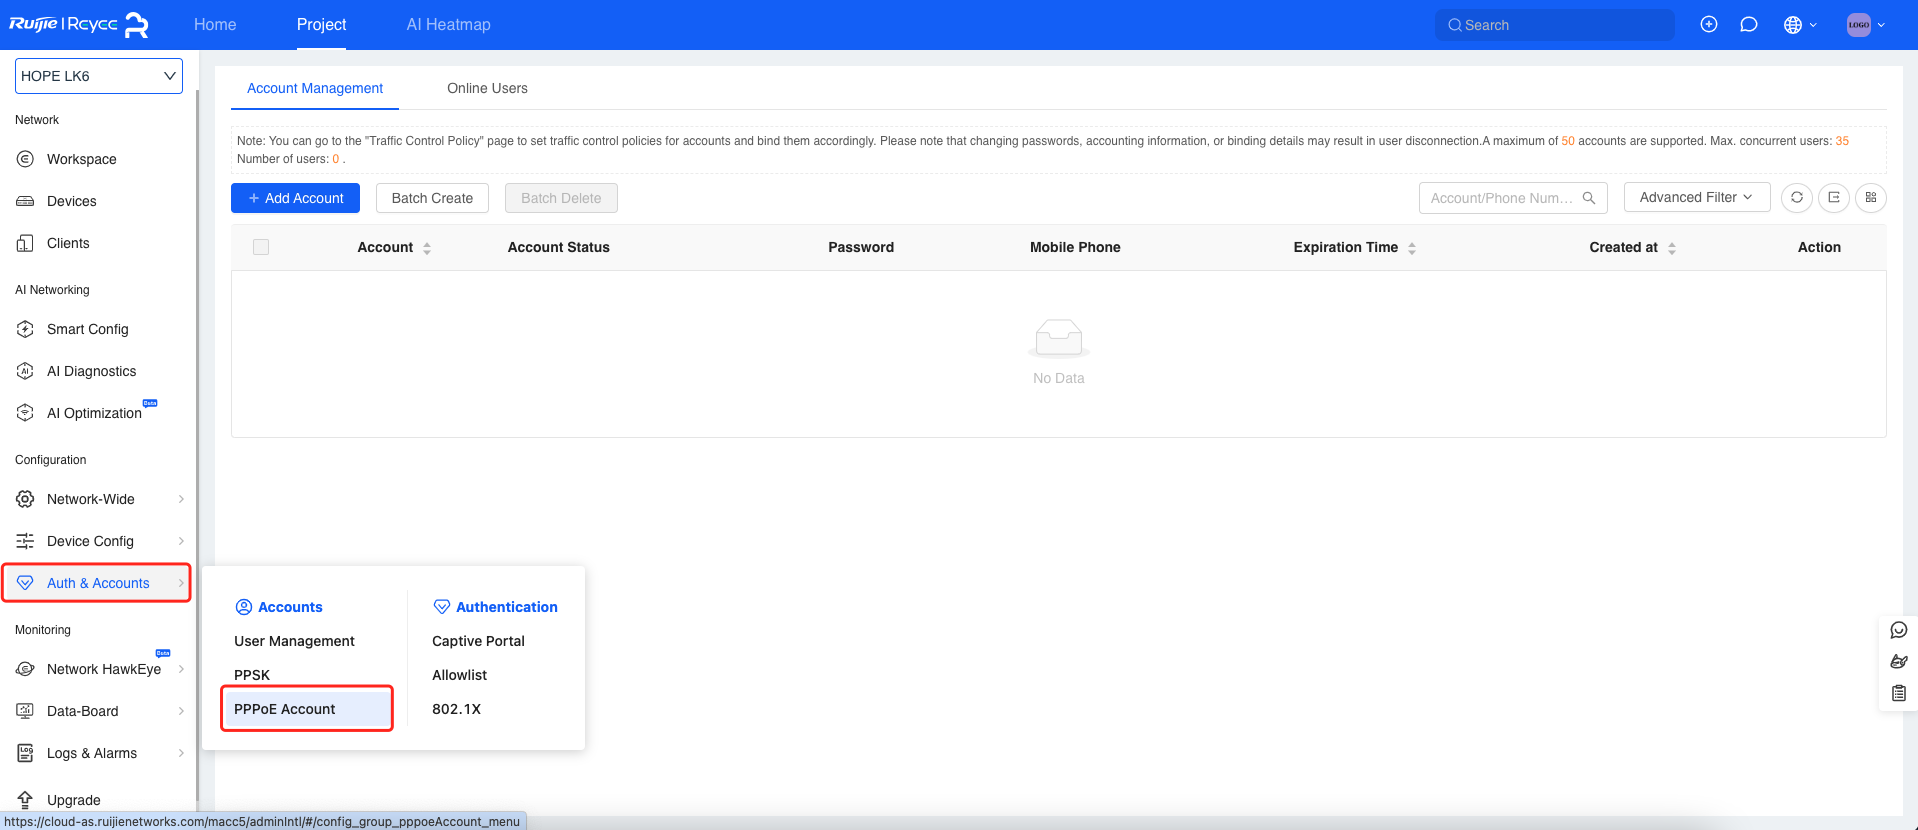Open the HOPE LK6 project dropdown
The height and width of the screenshot is (830, 1918).
(99, 76)
